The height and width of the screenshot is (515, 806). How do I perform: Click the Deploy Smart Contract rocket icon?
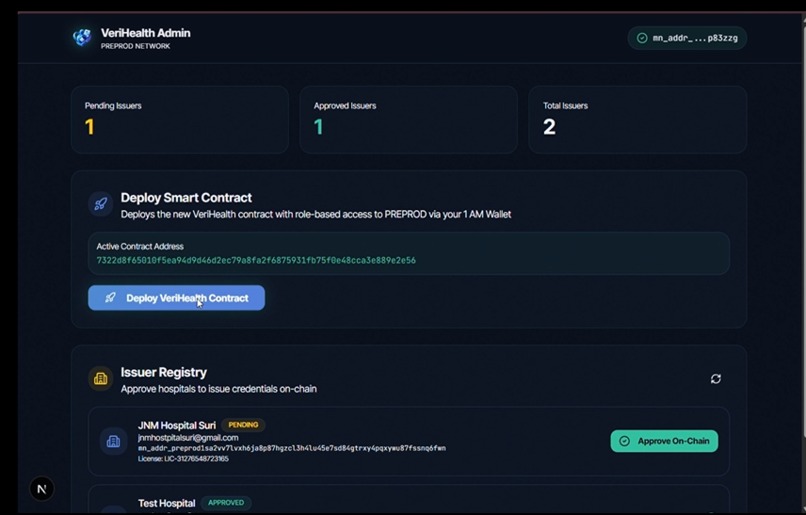coord(101,204)
